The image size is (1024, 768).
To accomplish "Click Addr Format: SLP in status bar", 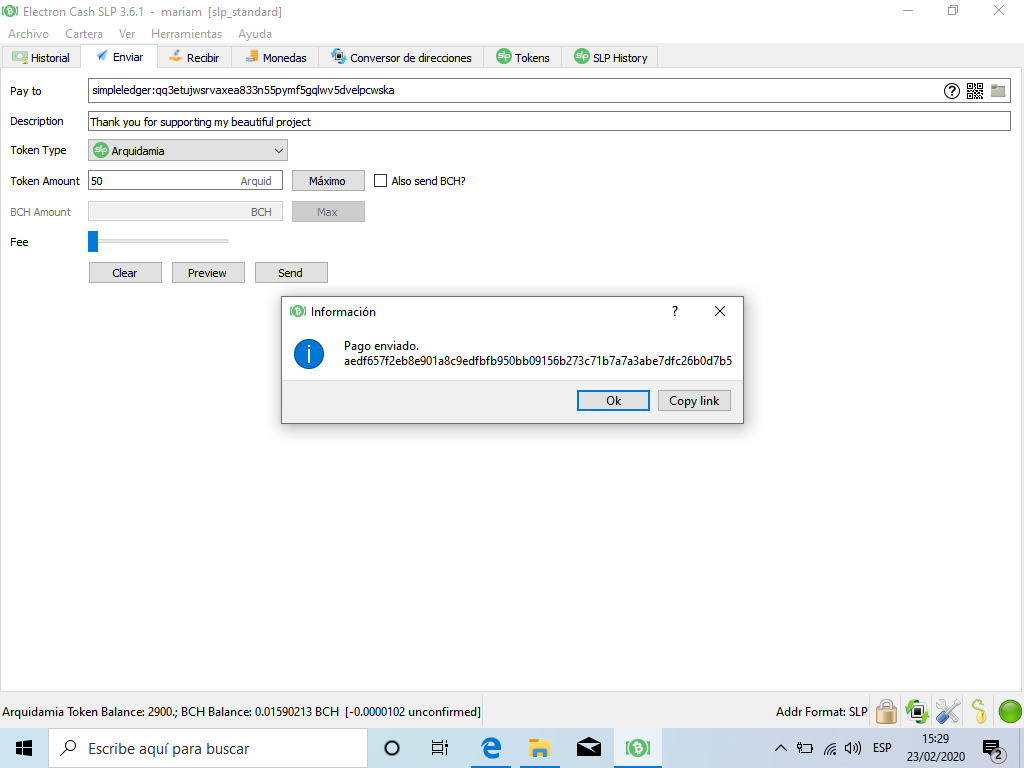I will (822, 712).
